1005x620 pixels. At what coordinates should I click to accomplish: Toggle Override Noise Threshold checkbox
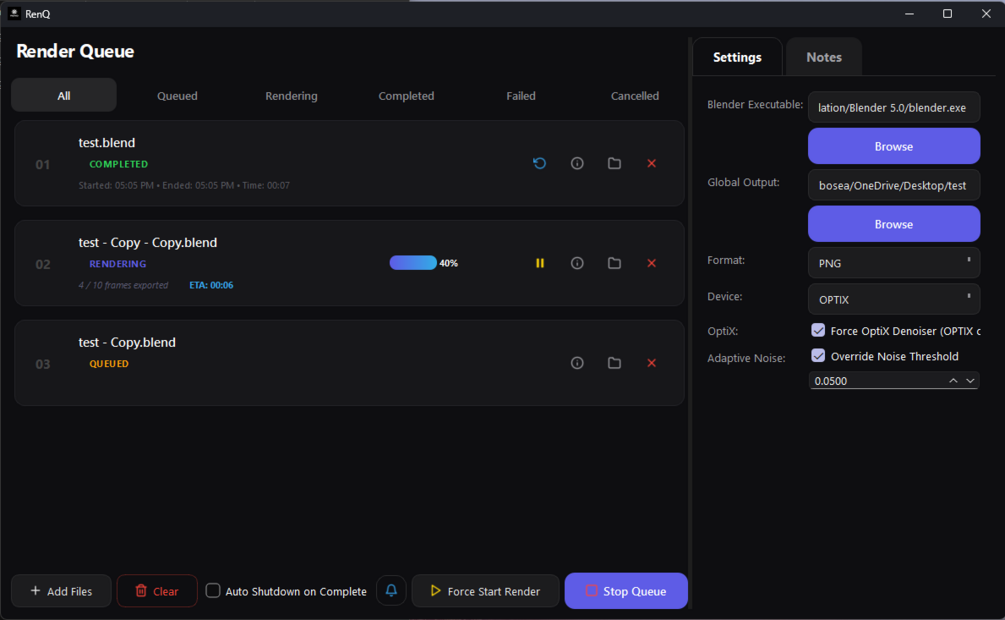point(818,355)
